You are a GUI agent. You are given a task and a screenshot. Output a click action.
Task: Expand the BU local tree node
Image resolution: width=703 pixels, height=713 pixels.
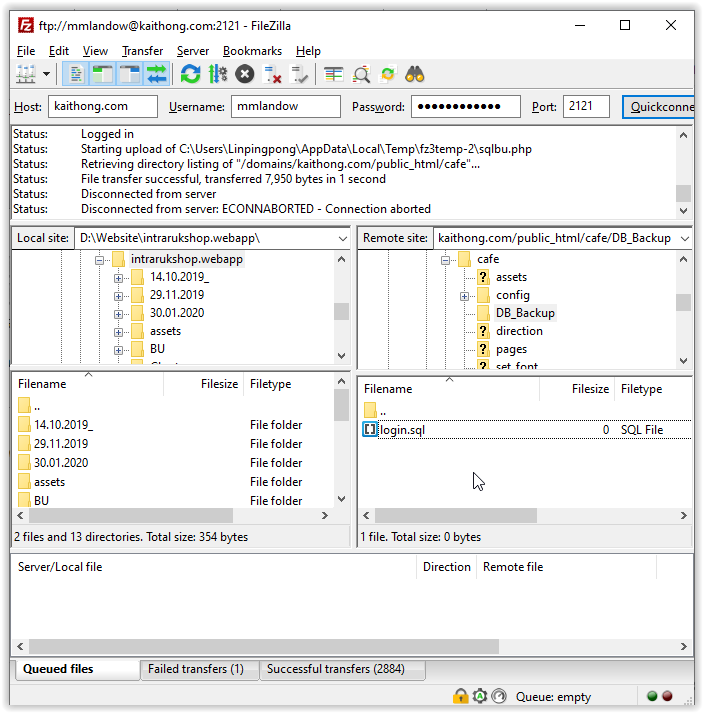pos(118,350)
